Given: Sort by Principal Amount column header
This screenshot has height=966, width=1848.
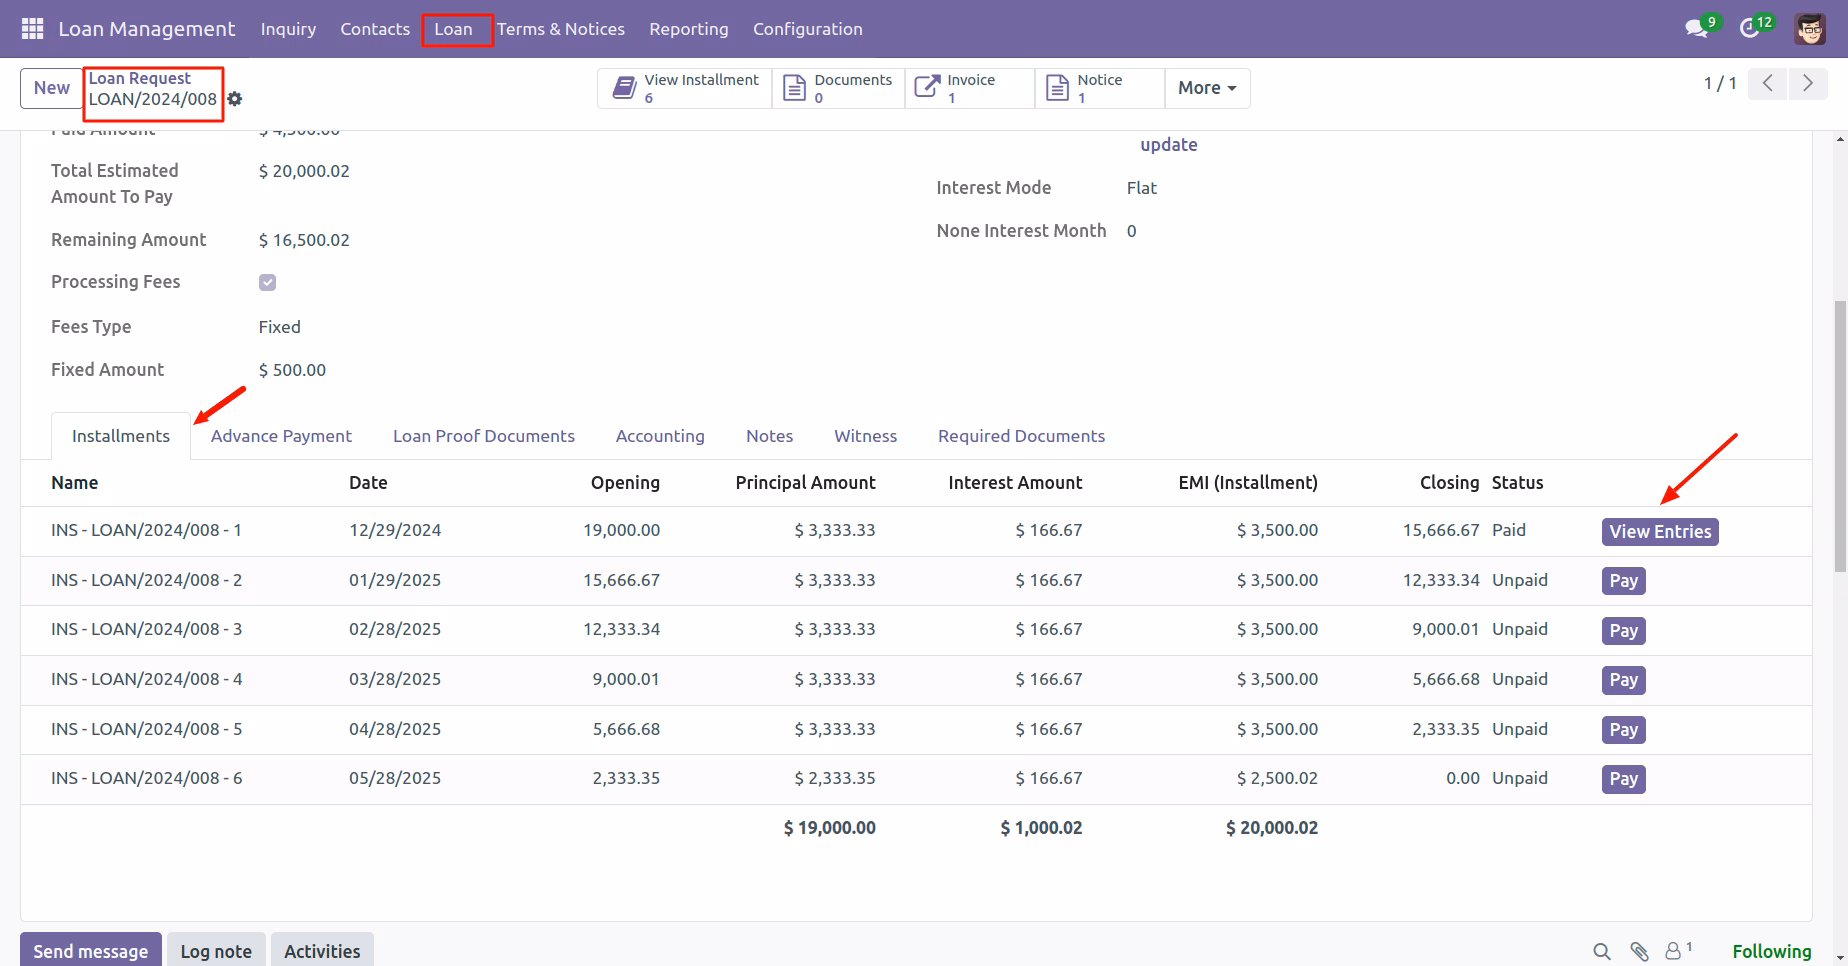Looking at the screenshot, I should pyautogui.click(x=805, y=483).
